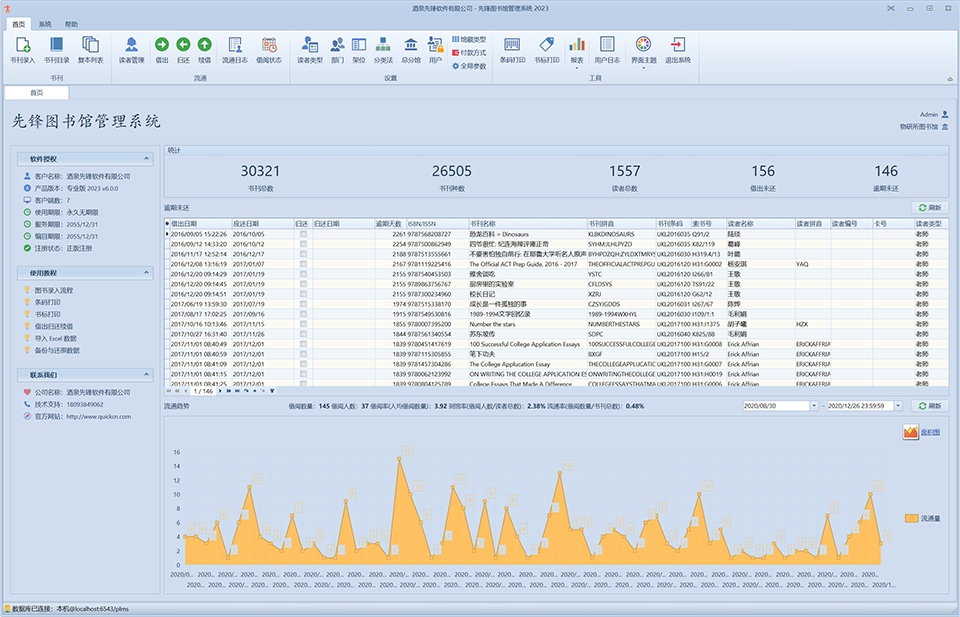The image size is (960, 617).
Task: Check 归还 box for the 2016/09/12 record
Action: tap(303, 244)
